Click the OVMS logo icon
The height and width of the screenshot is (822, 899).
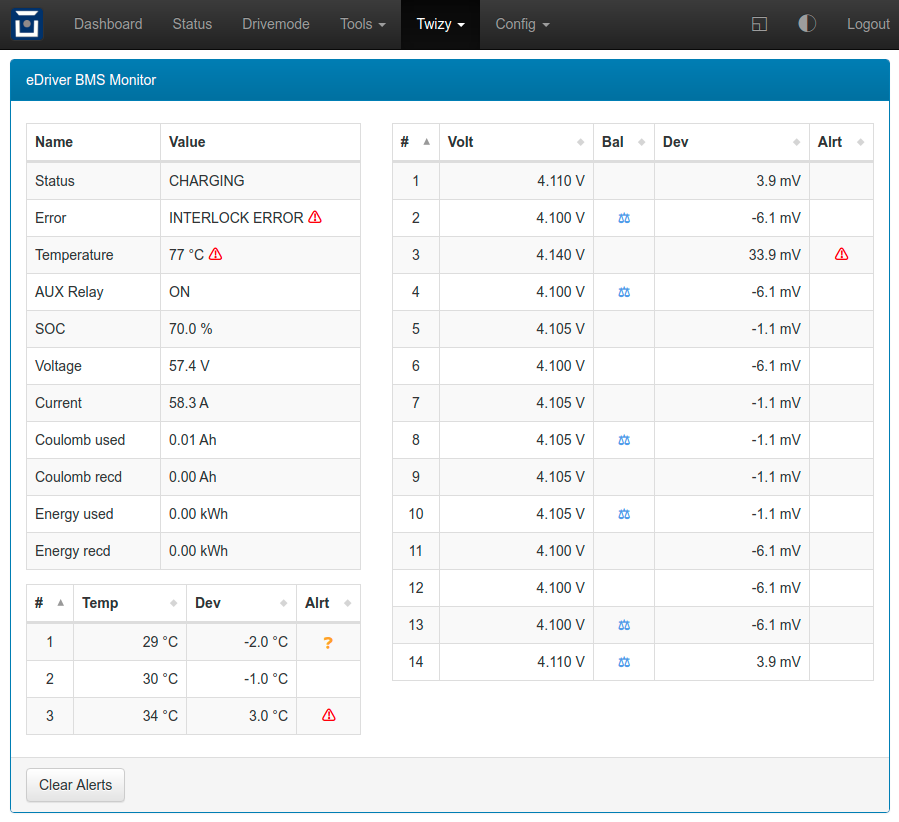tap(27, 25)
